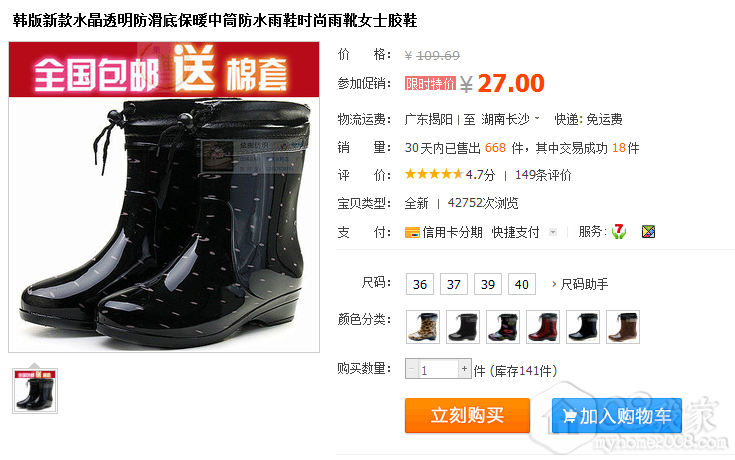Choose size 37

point(454,284)
